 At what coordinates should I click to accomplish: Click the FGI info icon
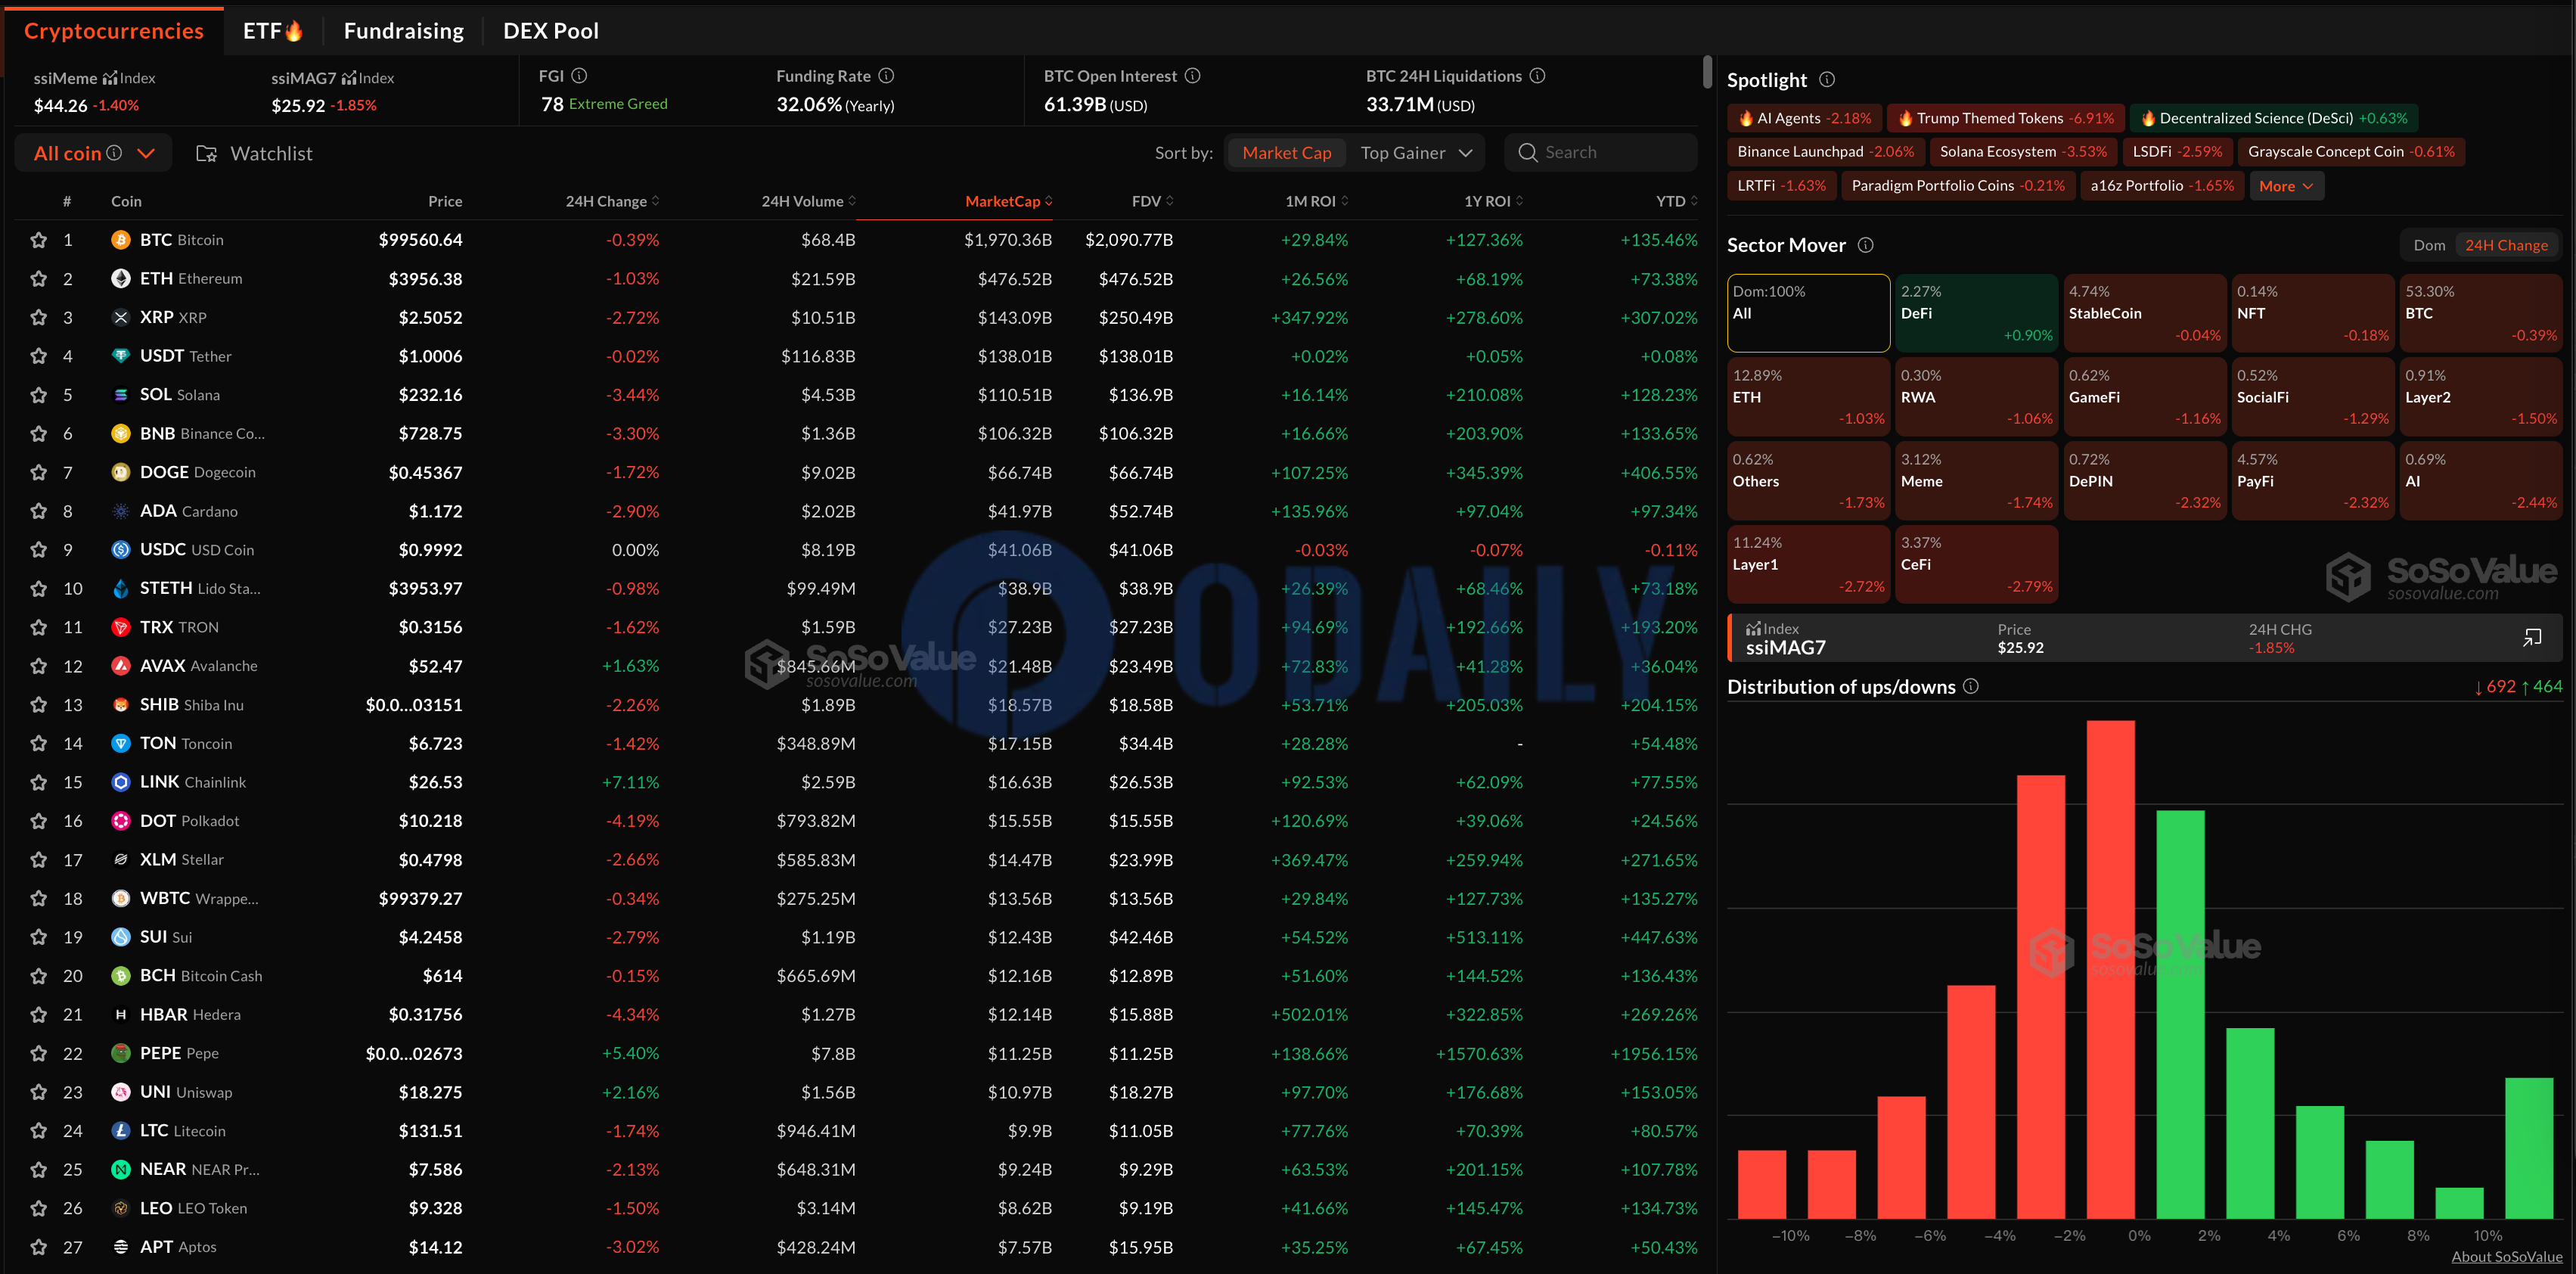coord(579,76)
